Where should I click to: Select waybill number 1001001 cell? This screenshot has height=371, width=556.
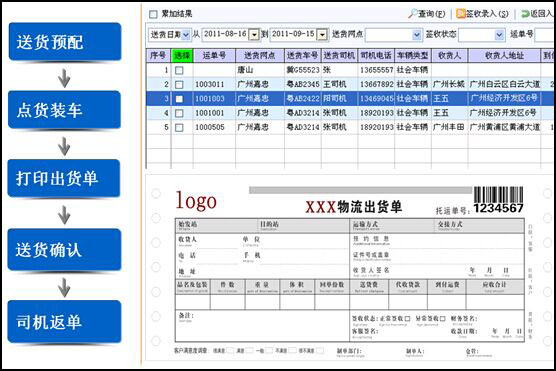(x=214, y=113)
